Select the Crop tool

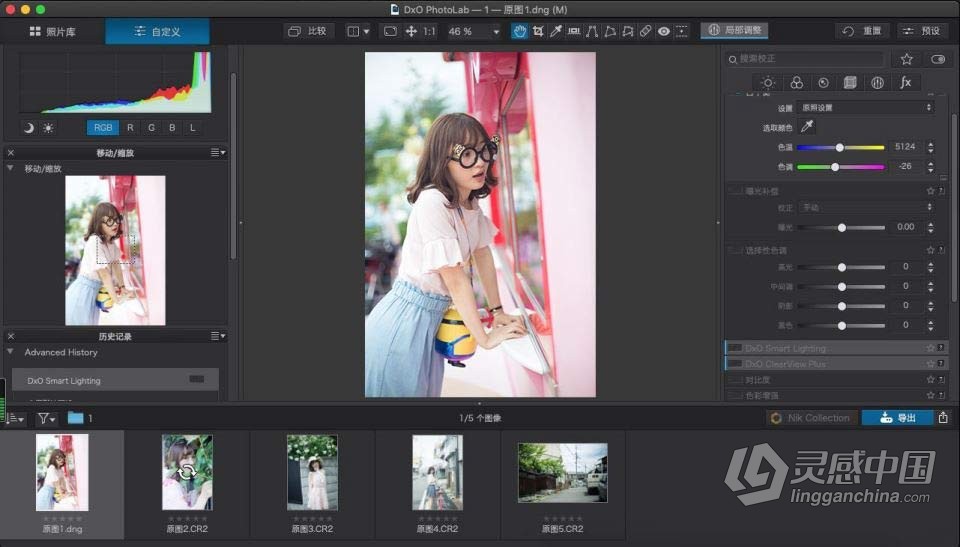[538, 31]
